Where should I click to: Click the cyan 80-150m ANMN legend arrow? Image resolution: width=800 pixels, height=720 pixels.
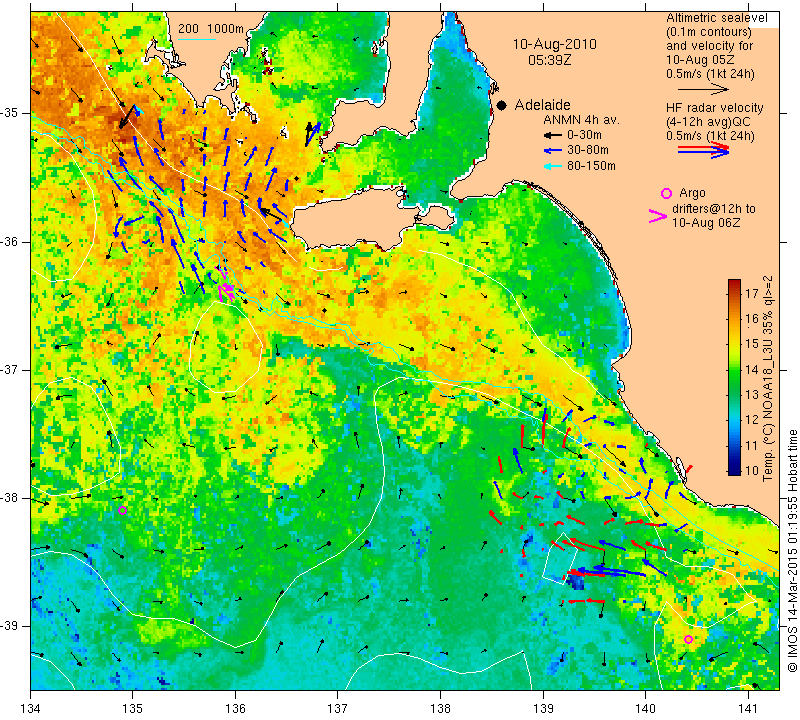point(553,166)
